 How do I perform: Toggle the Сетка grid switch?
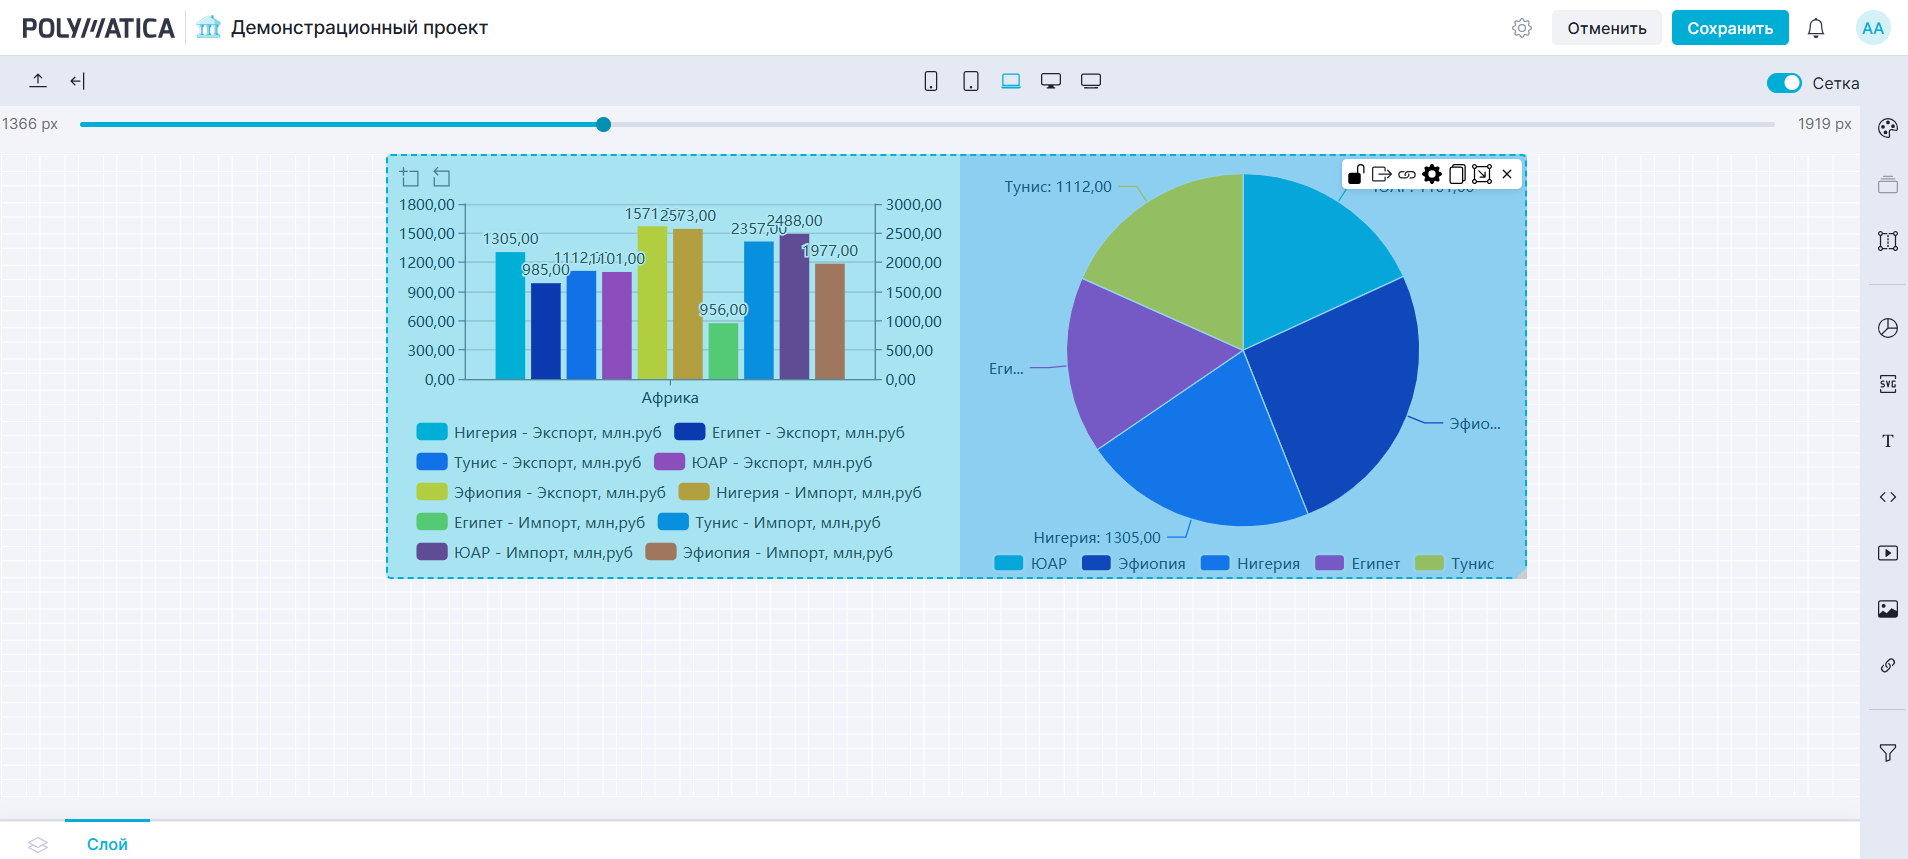coord(1783,83)
